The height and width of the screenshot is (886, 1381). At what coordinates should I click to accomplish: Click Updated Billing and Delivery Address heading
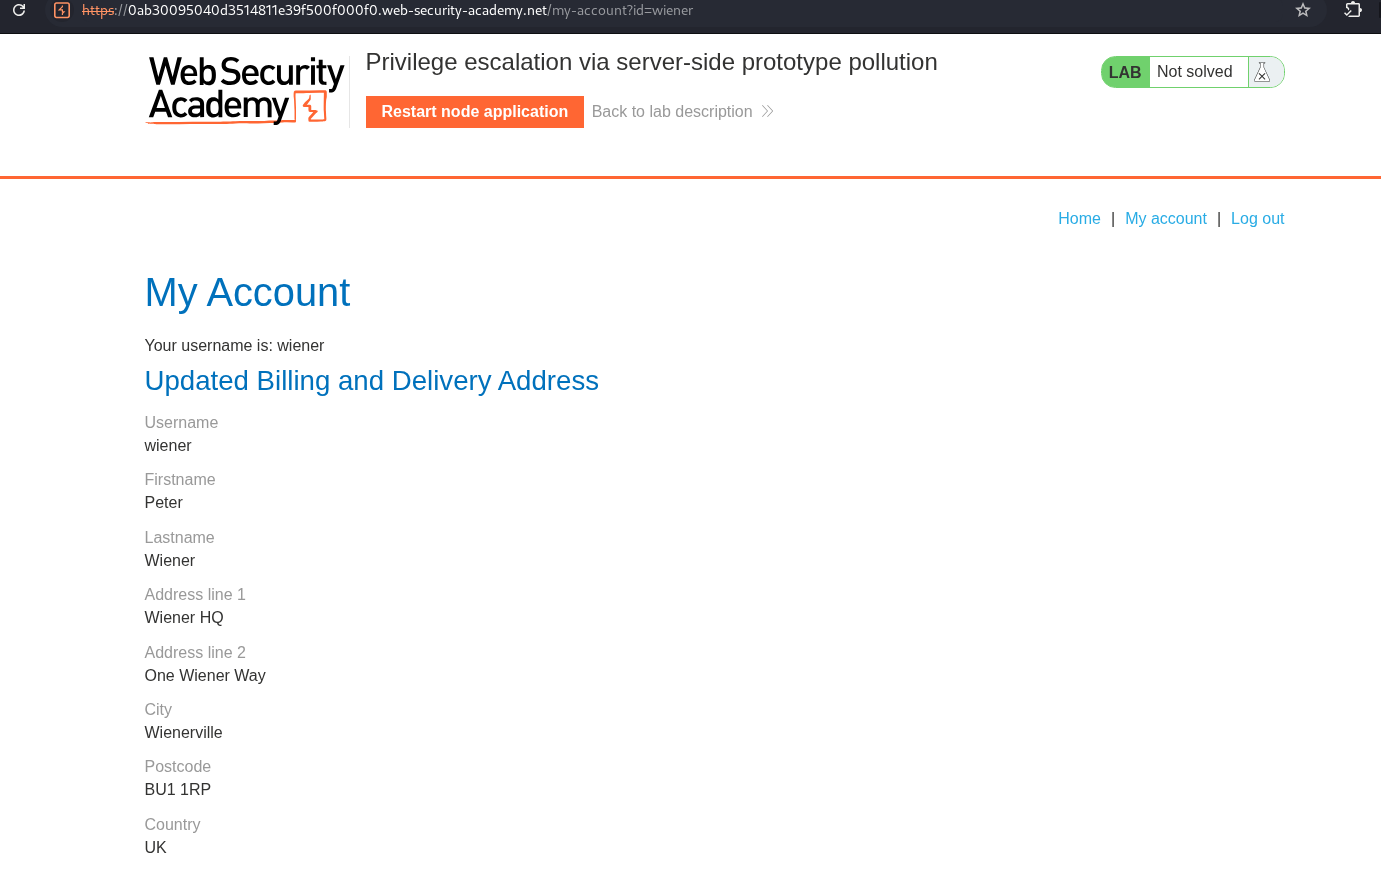371,381
